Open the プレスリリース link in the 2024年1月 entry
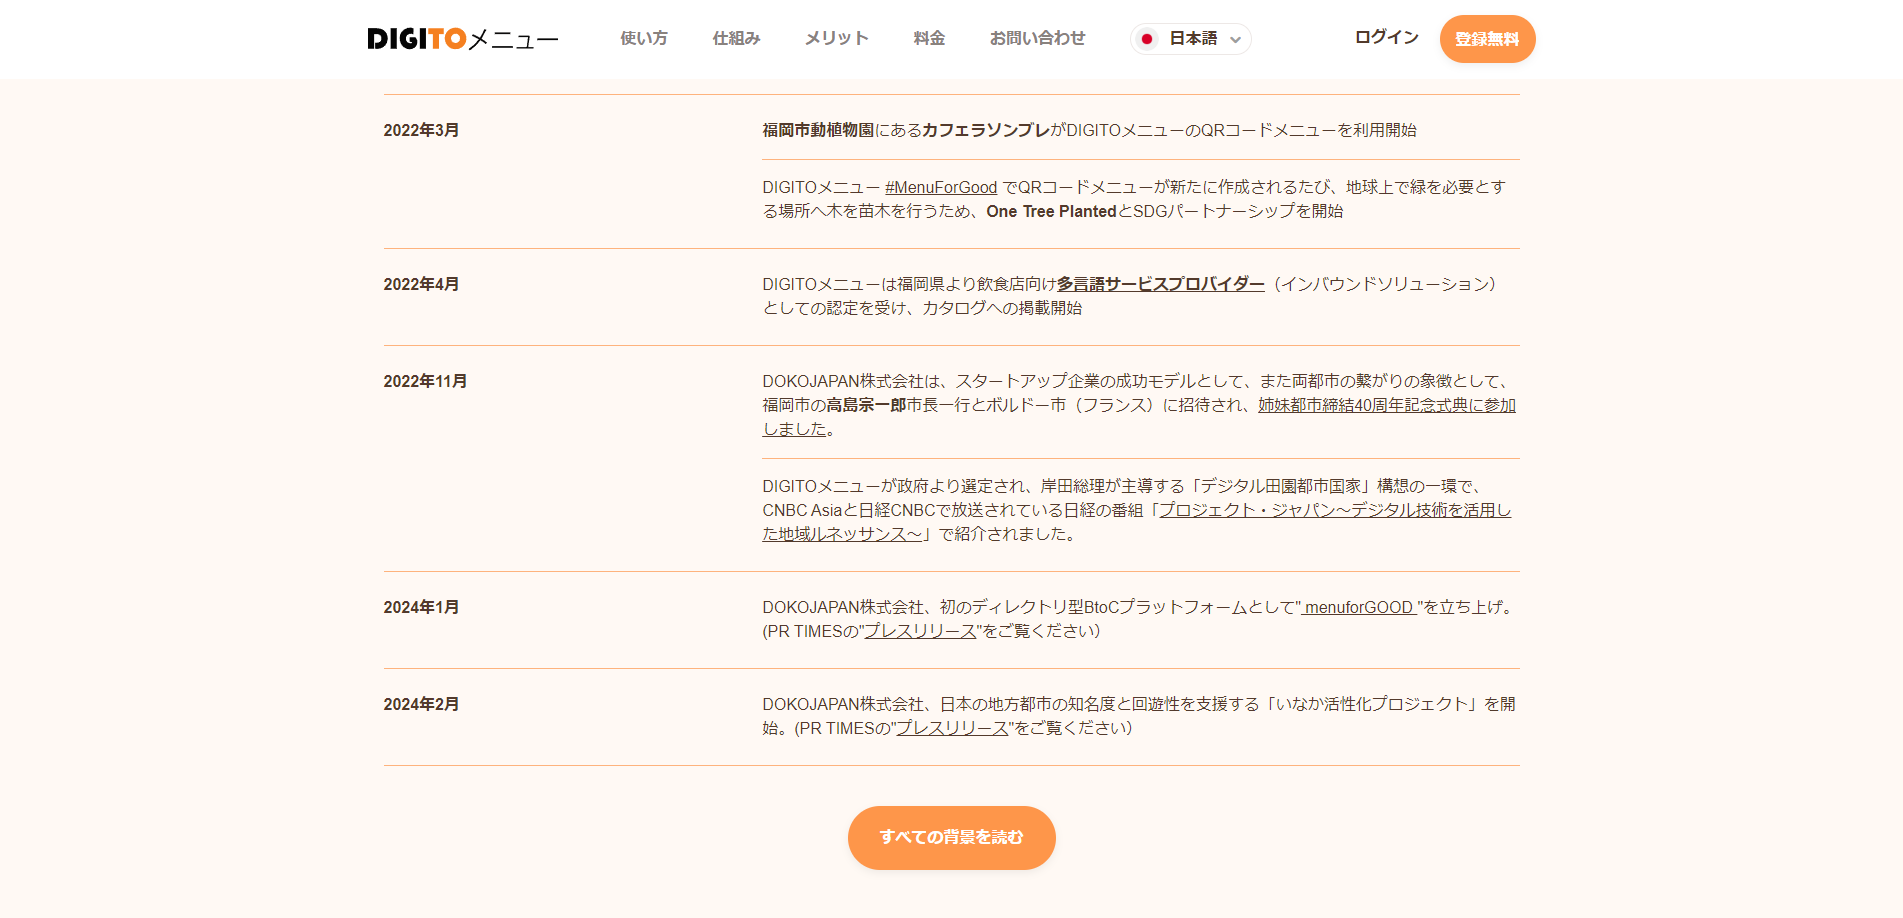Image resolution: width=1903 pixels, height=918 pixels. (920, 631)
